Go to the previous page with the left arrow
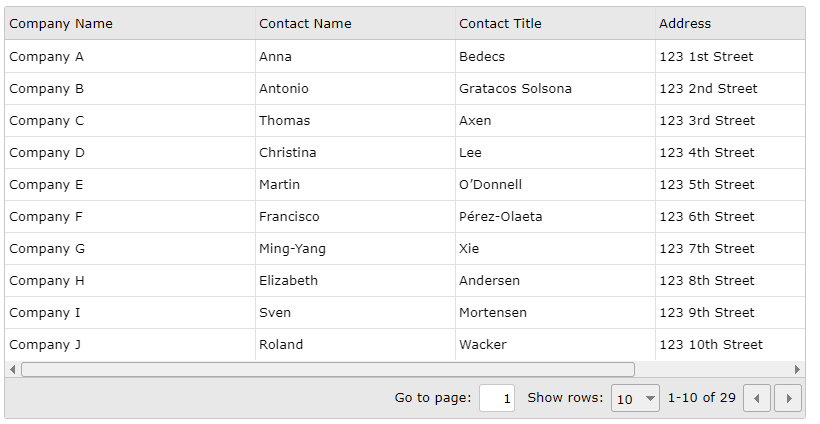The width and height of the screenshot is (820, 424). (757, 398)
